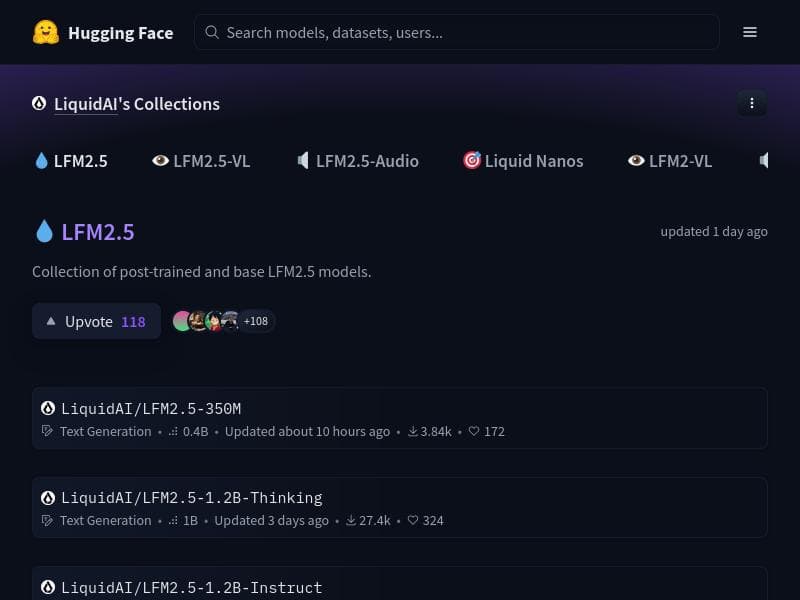This screenshot has height=600, width=800.
Task: Click the upvote triangle arrow icon
Action: coord(51,321)
